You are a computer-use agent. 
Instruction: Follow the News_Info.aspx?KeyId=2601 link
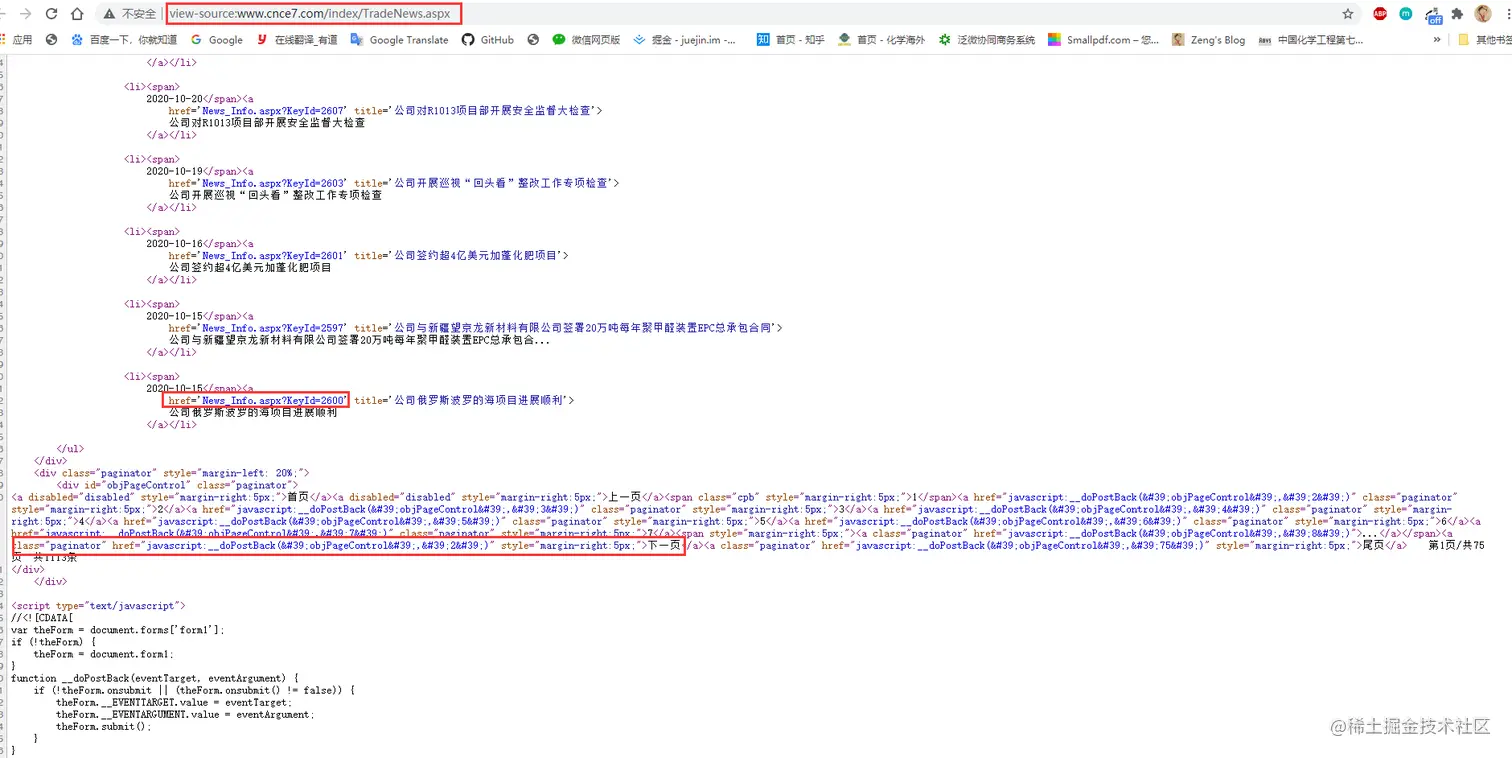275,255
